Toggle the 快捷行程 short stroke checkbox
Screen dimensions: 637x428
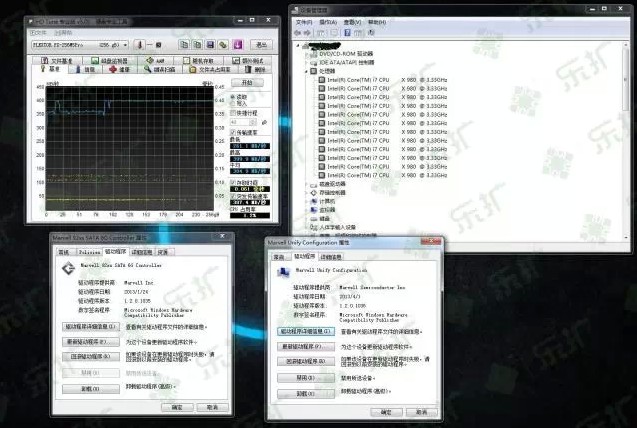(233, 113)
